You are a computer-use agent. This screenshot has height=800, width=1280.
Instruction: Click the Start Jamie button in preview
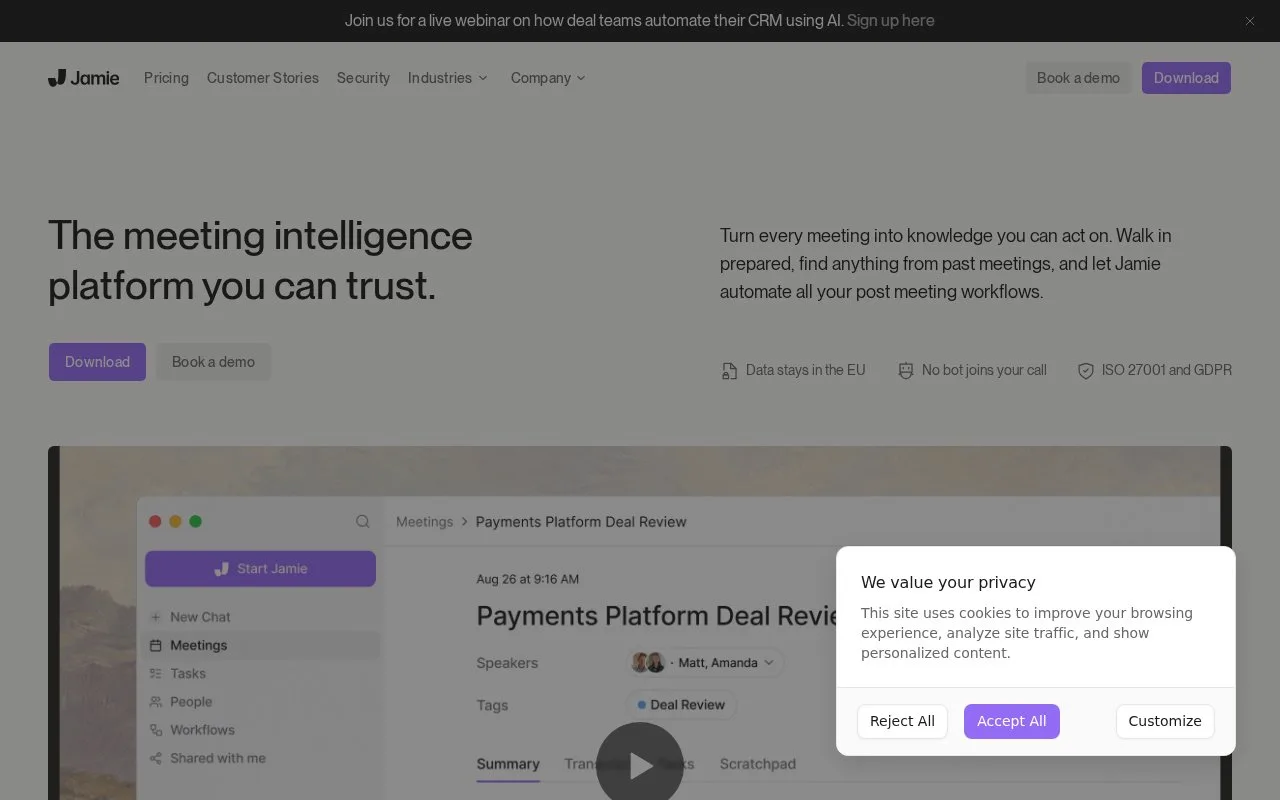click(x=260, y=569)
